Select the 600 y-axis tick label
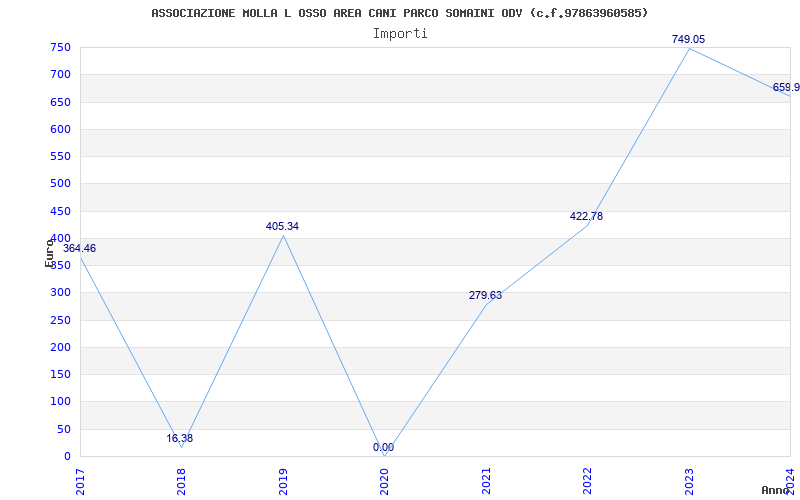The width and height of the screenshot is (800, 500). coord(60,129)
